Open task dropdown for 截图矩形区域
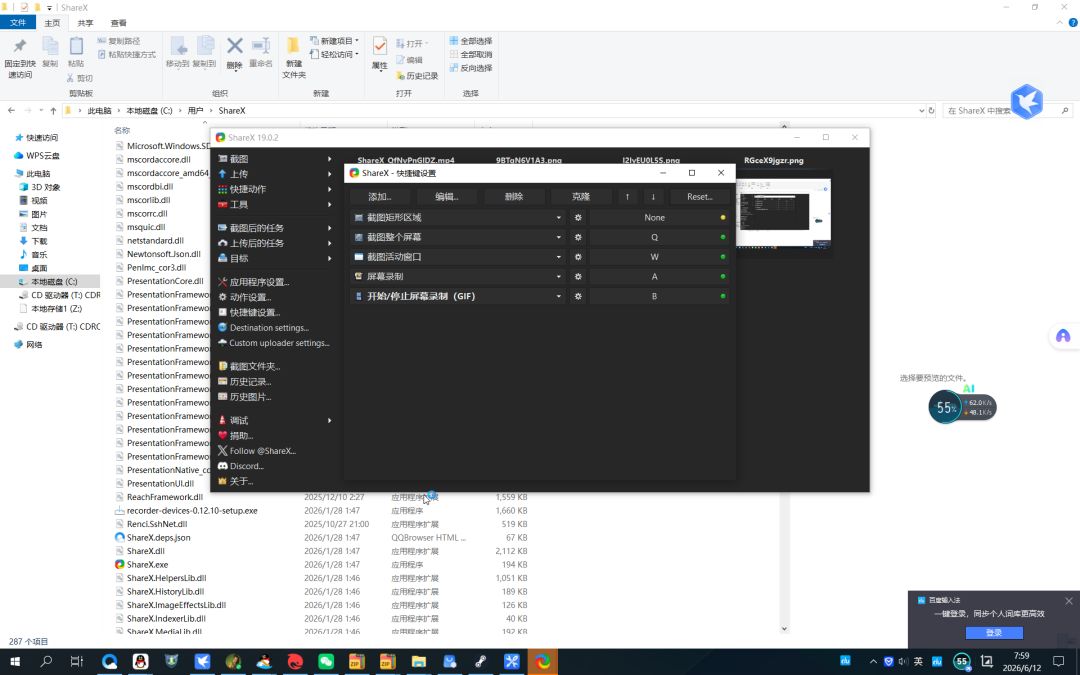The image size is (1080, 675). tap(559, 218)
